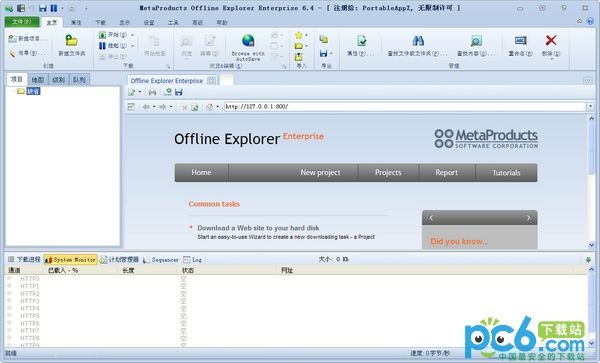Switch to the Map tab in left panel
This screenshot has width=600, height=363.
pos(38,80)
